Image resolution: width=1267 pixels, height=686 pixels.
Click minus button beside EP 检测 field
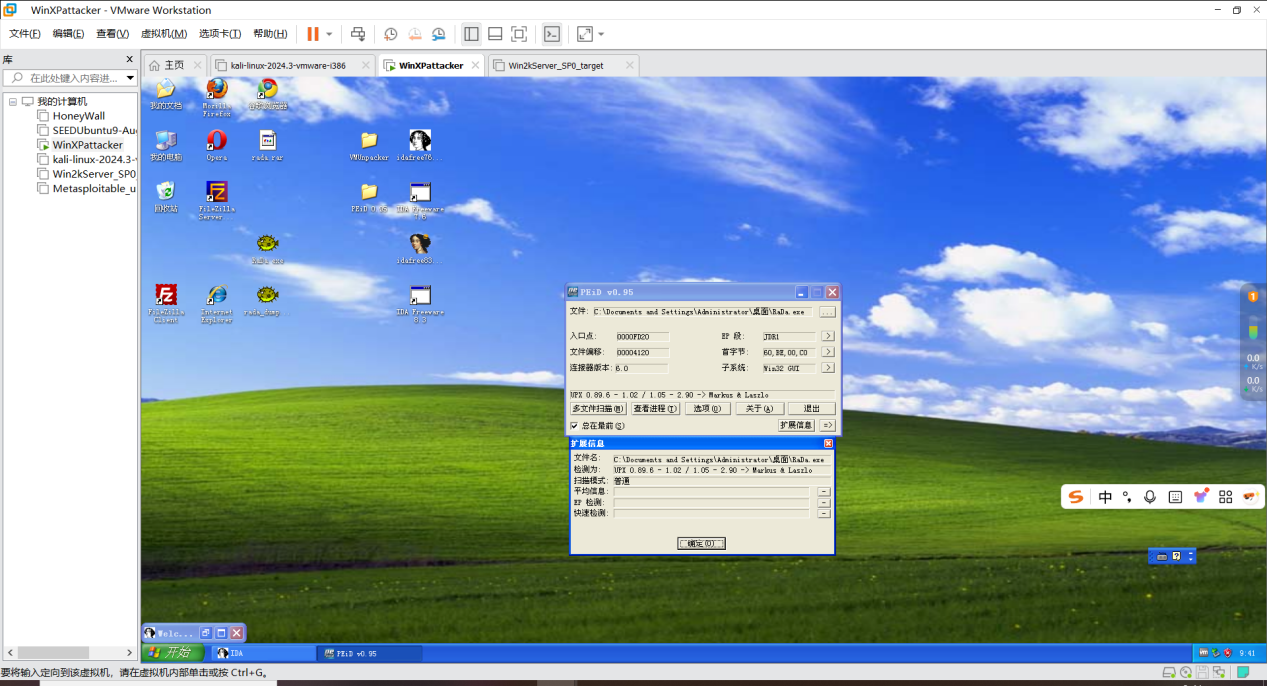(824, 502)
